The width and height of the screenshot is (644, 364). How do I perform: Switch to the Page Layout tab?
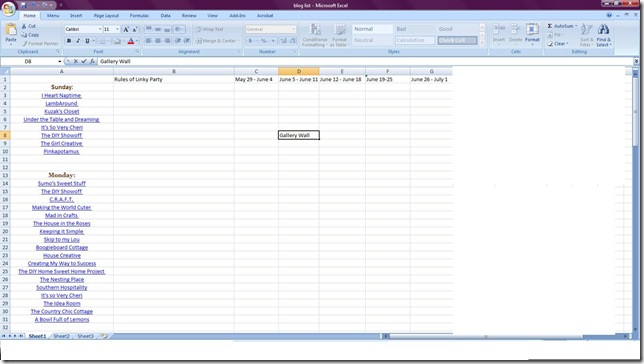(106, 16)
